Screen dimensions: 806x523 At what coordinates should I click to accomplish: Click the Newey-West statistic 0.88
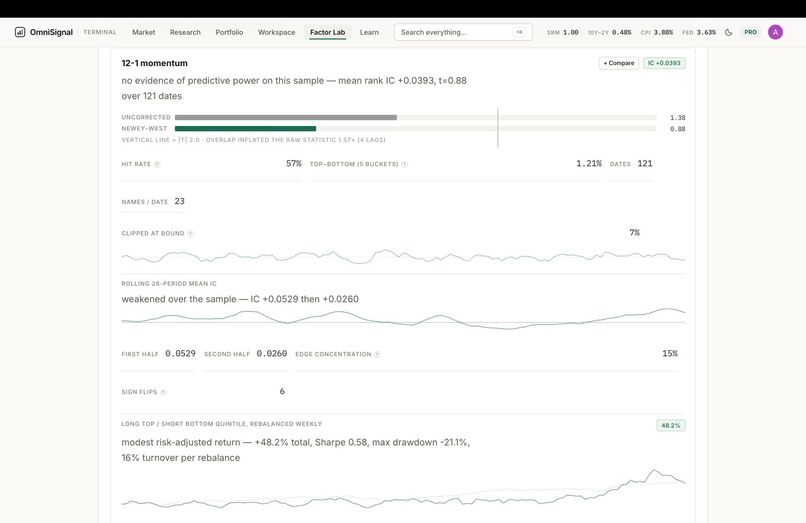(x=677, y=129)
